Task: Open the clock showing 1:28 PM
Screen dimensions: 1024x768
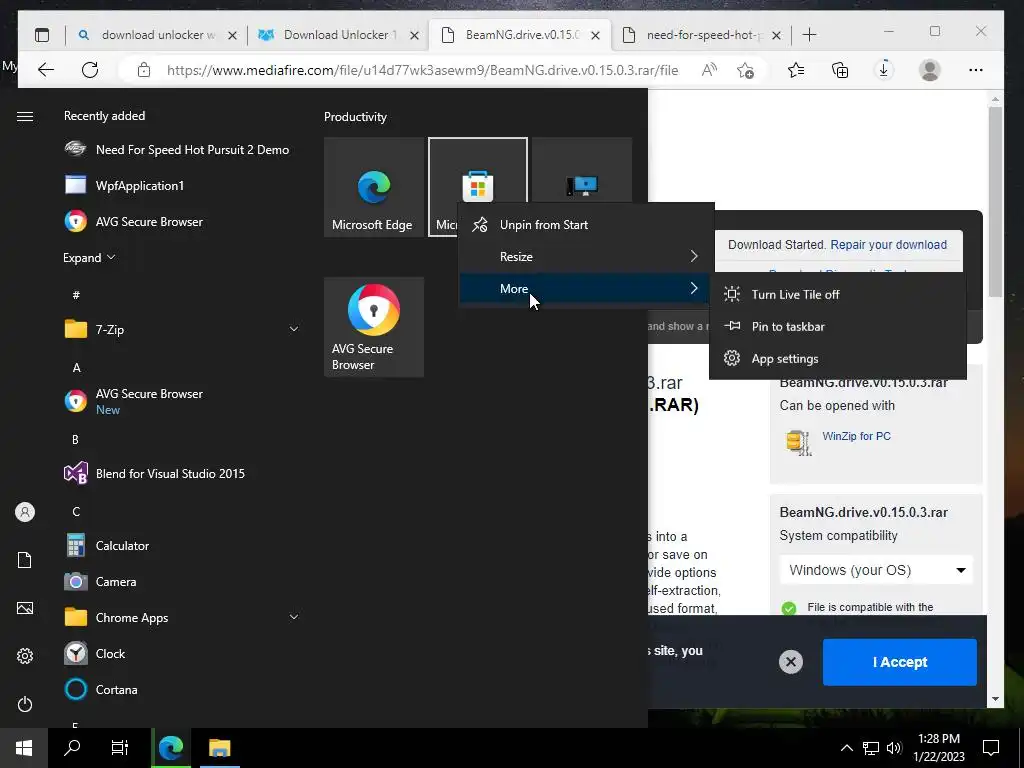Action: pyautogui.click(x=938, y=748)
